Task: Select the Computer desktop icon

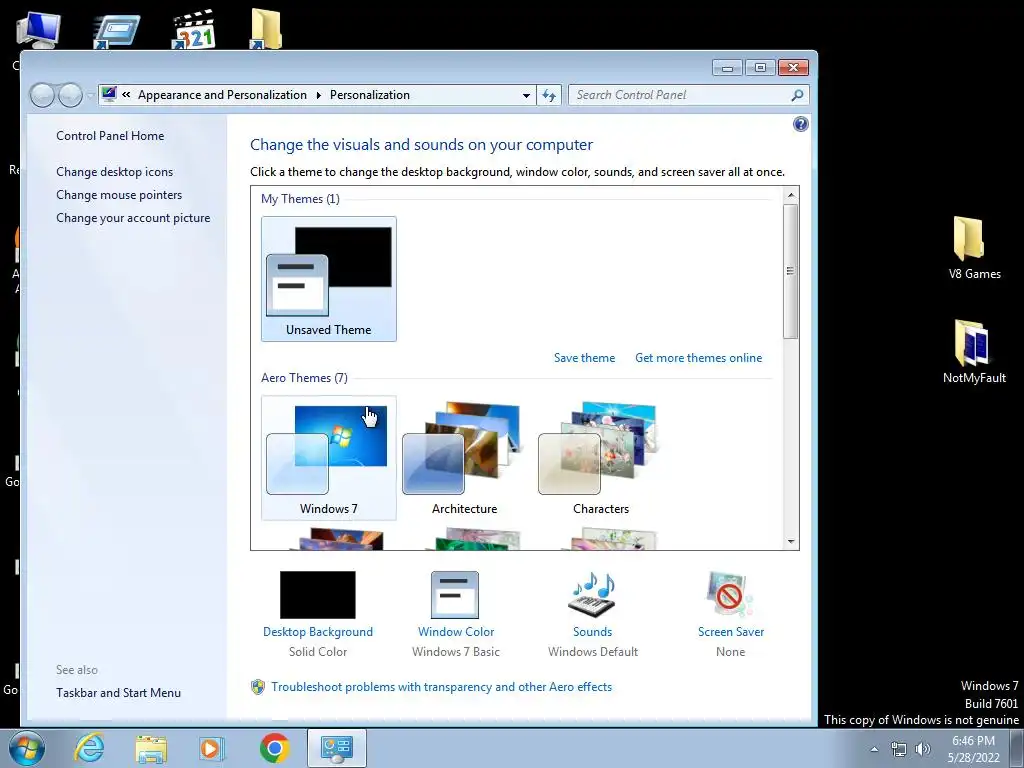Action: (x=38, y=29)
